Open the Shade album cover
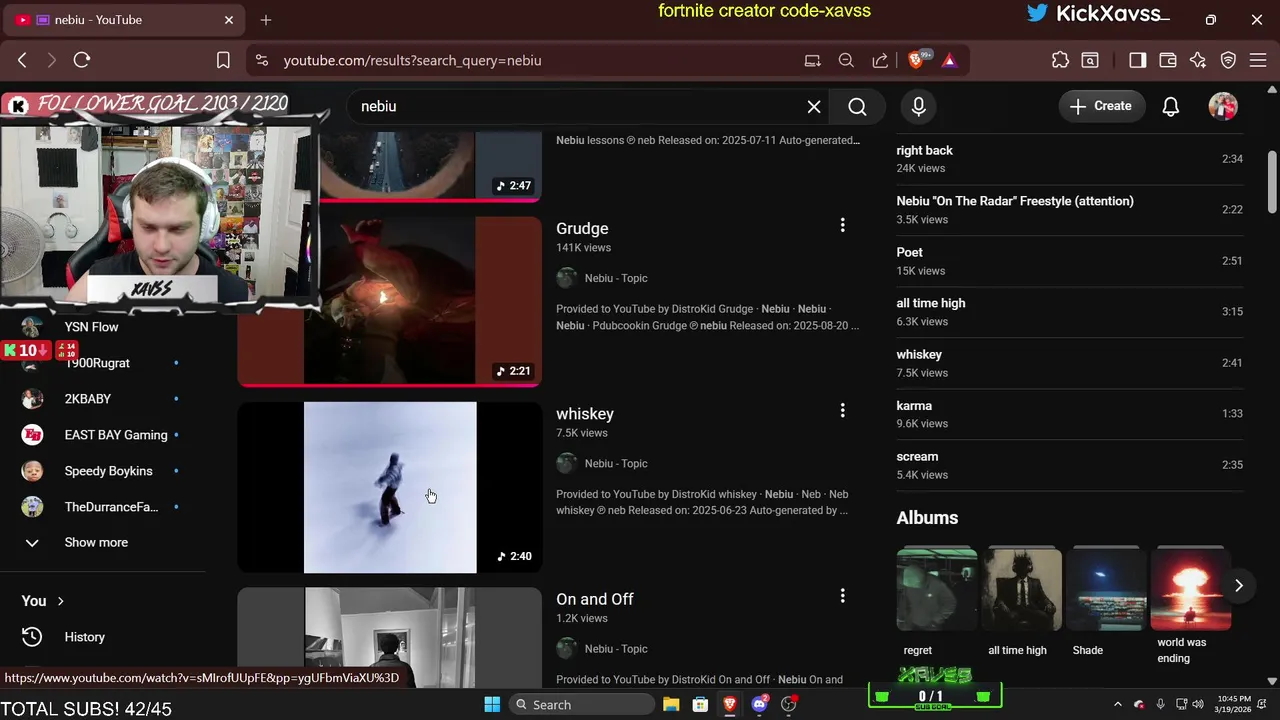Image resolution: width=1280 pixels, height=720 pixels. (x=1106, y=589)
